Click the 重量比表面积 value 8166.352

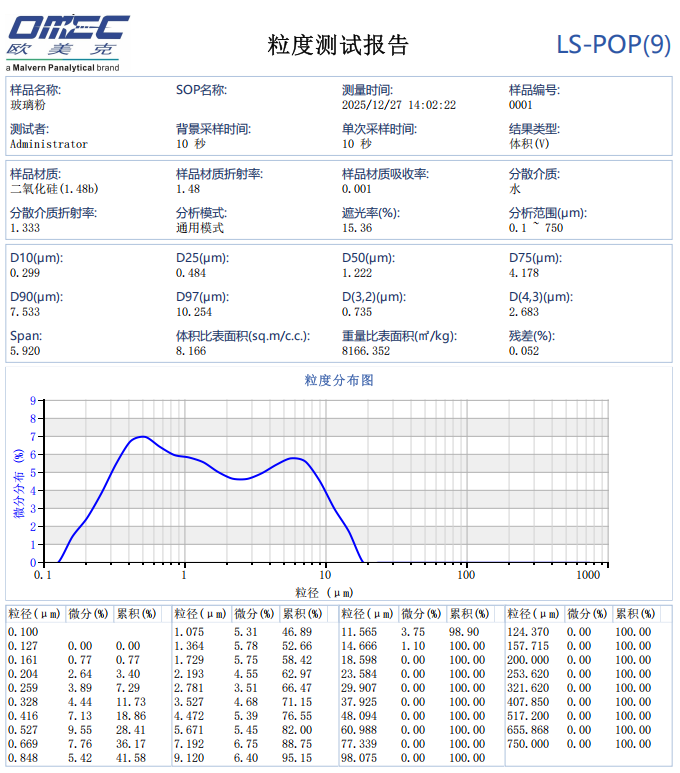point(366,351)
